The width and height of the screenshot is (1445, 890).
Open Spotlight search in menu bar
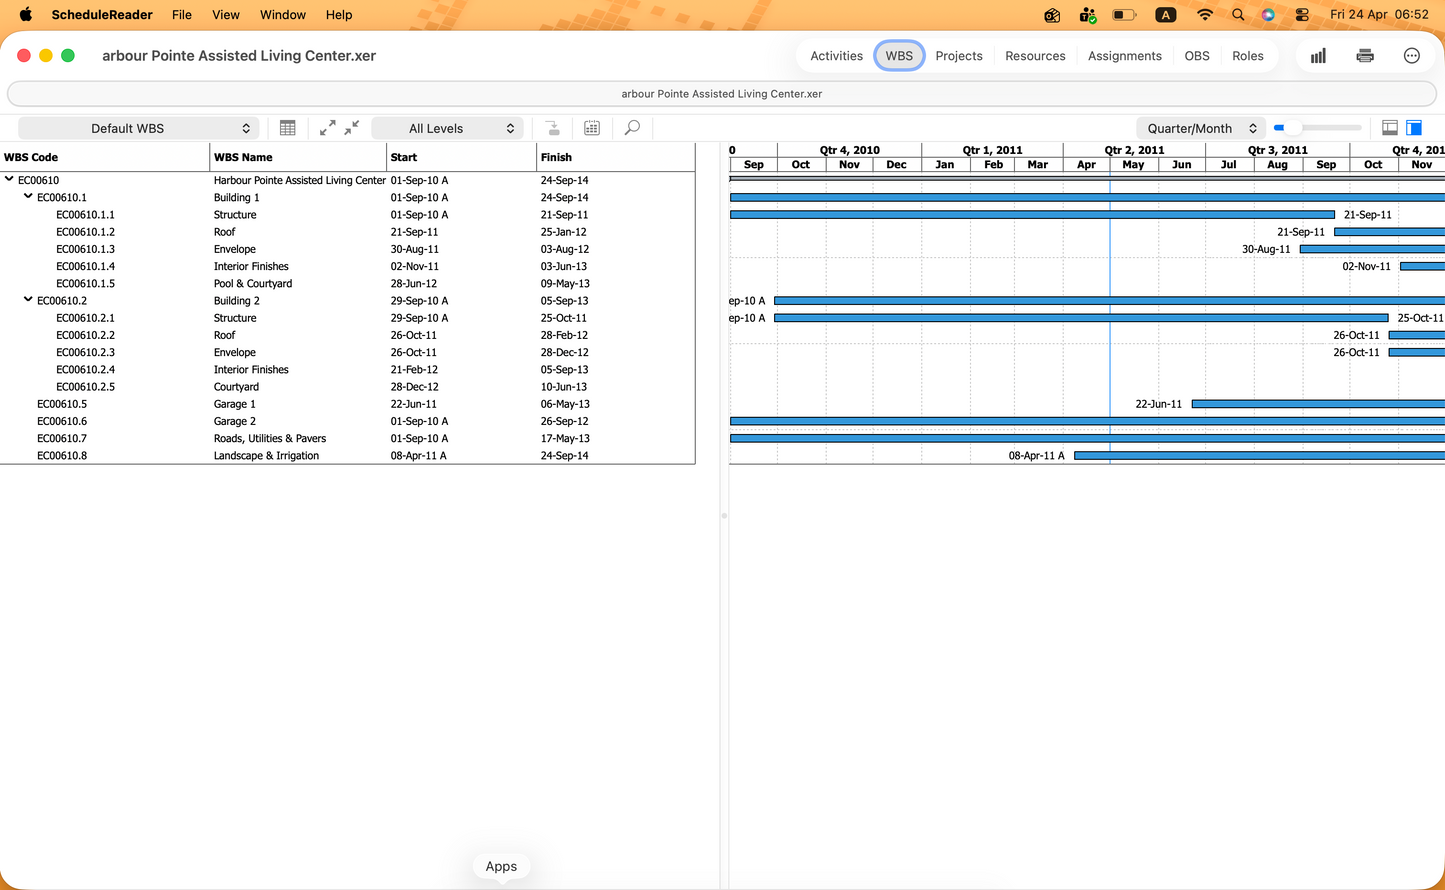click(1238, 15)
